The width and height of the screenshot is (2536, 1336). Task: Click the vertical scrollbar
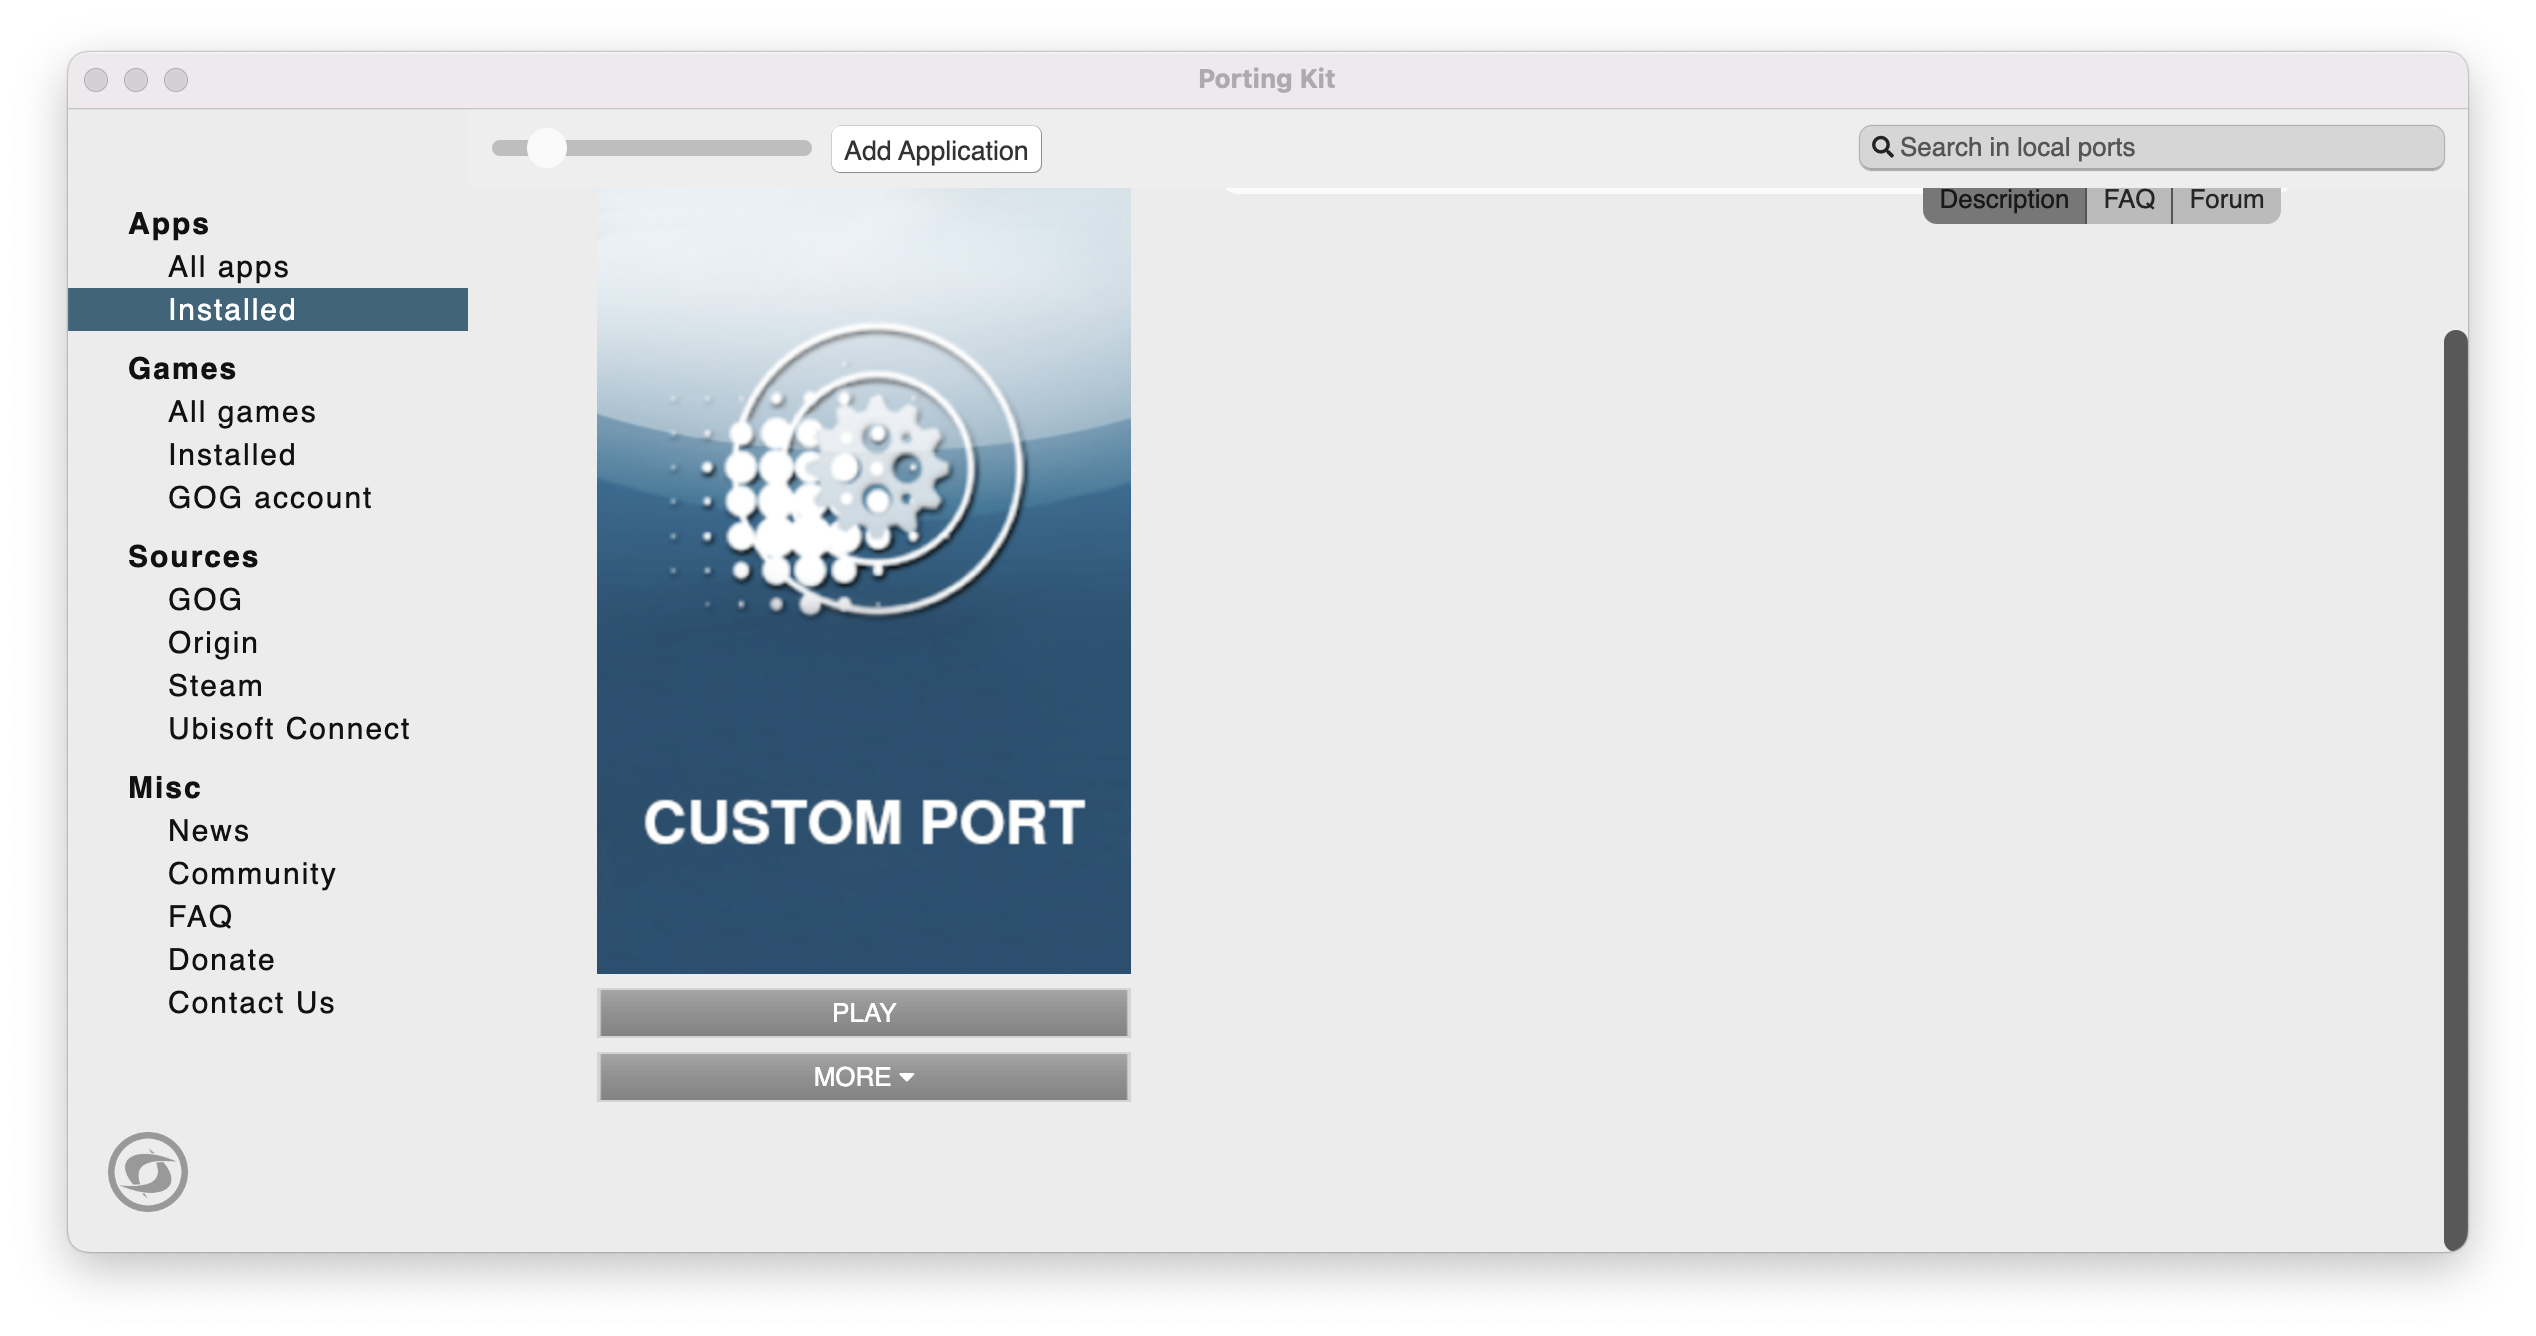(2454, 788)
